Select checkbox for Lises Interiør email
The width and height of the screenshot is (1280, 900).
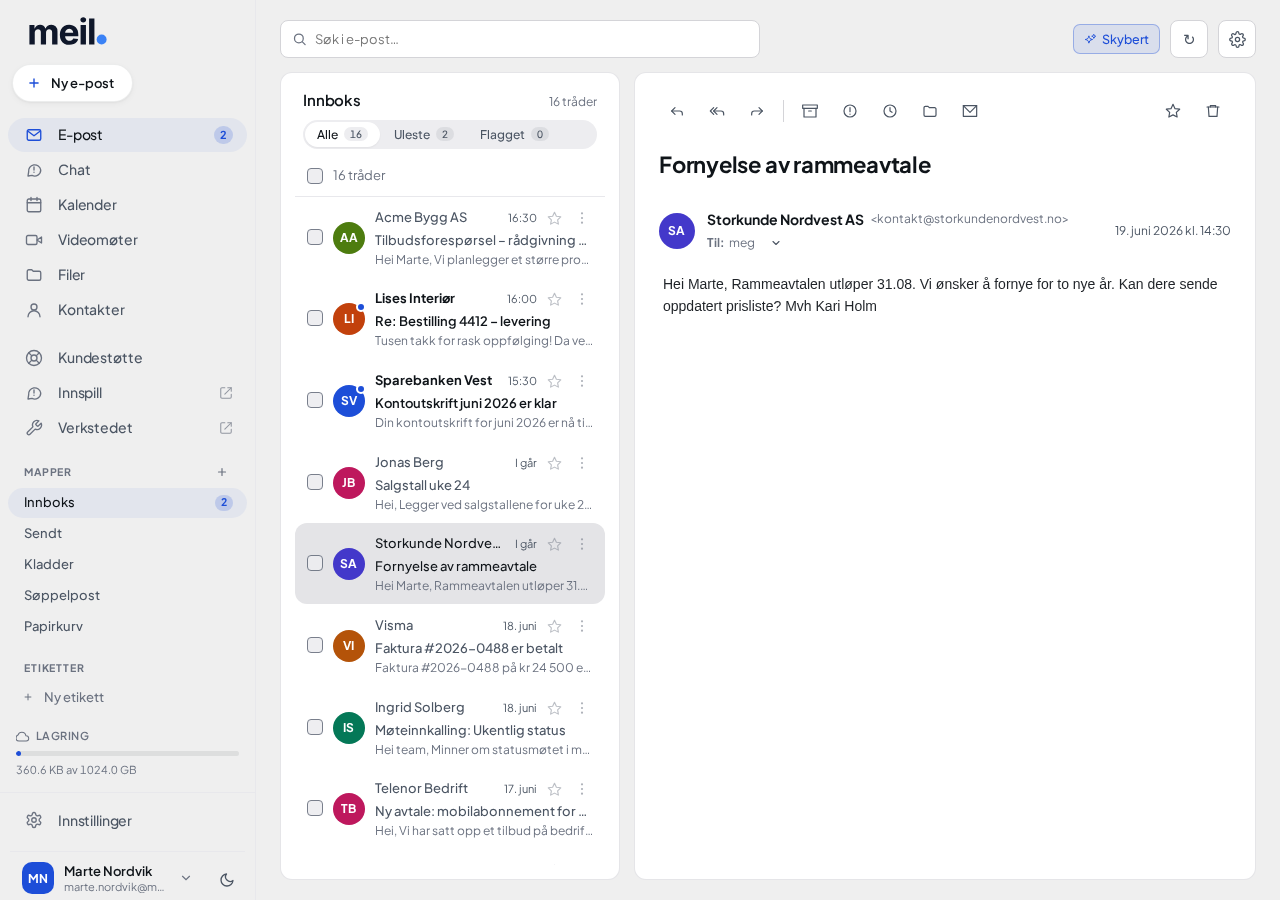pos(315,318)
